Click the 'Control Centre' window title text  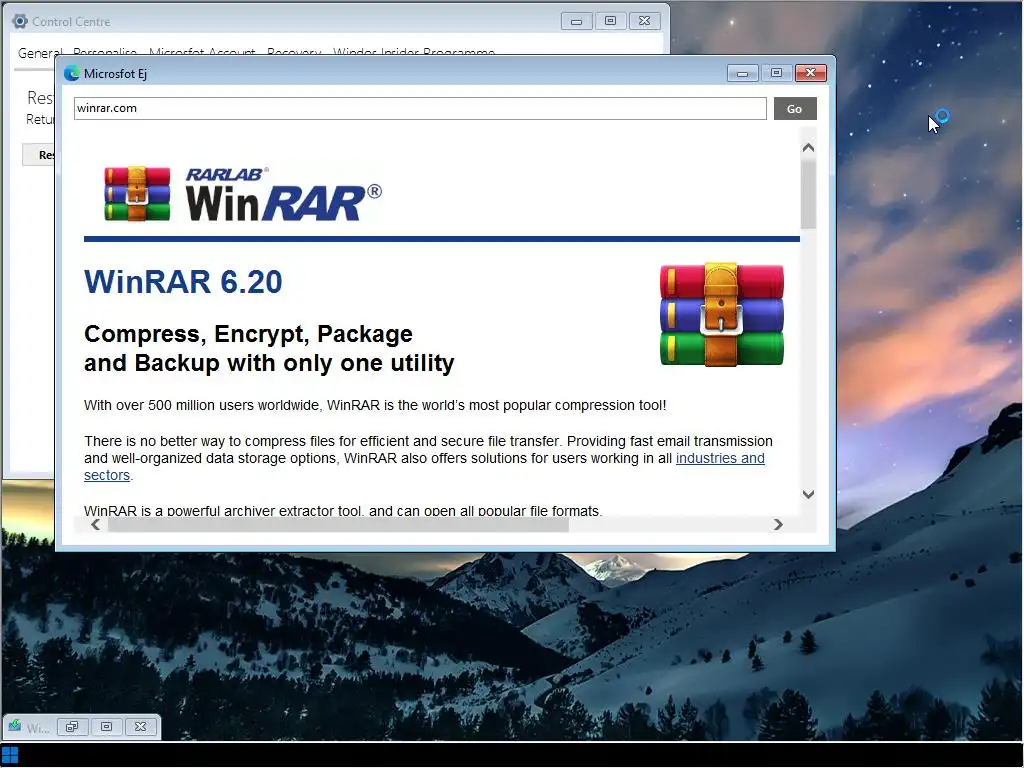[x=71, y=22]
